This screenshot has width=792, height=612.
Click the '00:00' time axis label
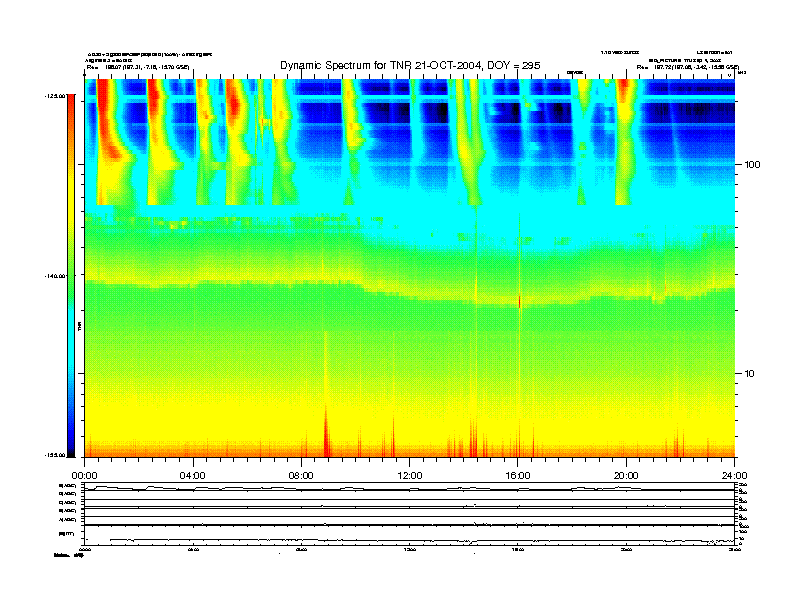tap(84, 476)
